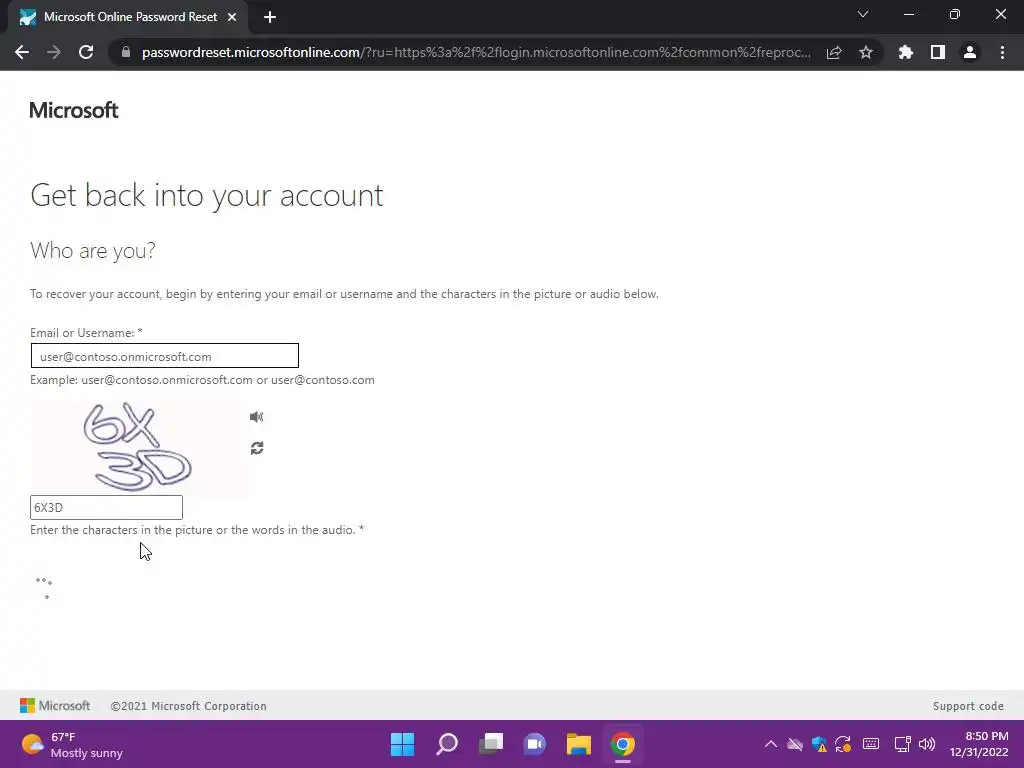
Task: Click the 'Who are you?' subheading
Action: tap(93, 251)
